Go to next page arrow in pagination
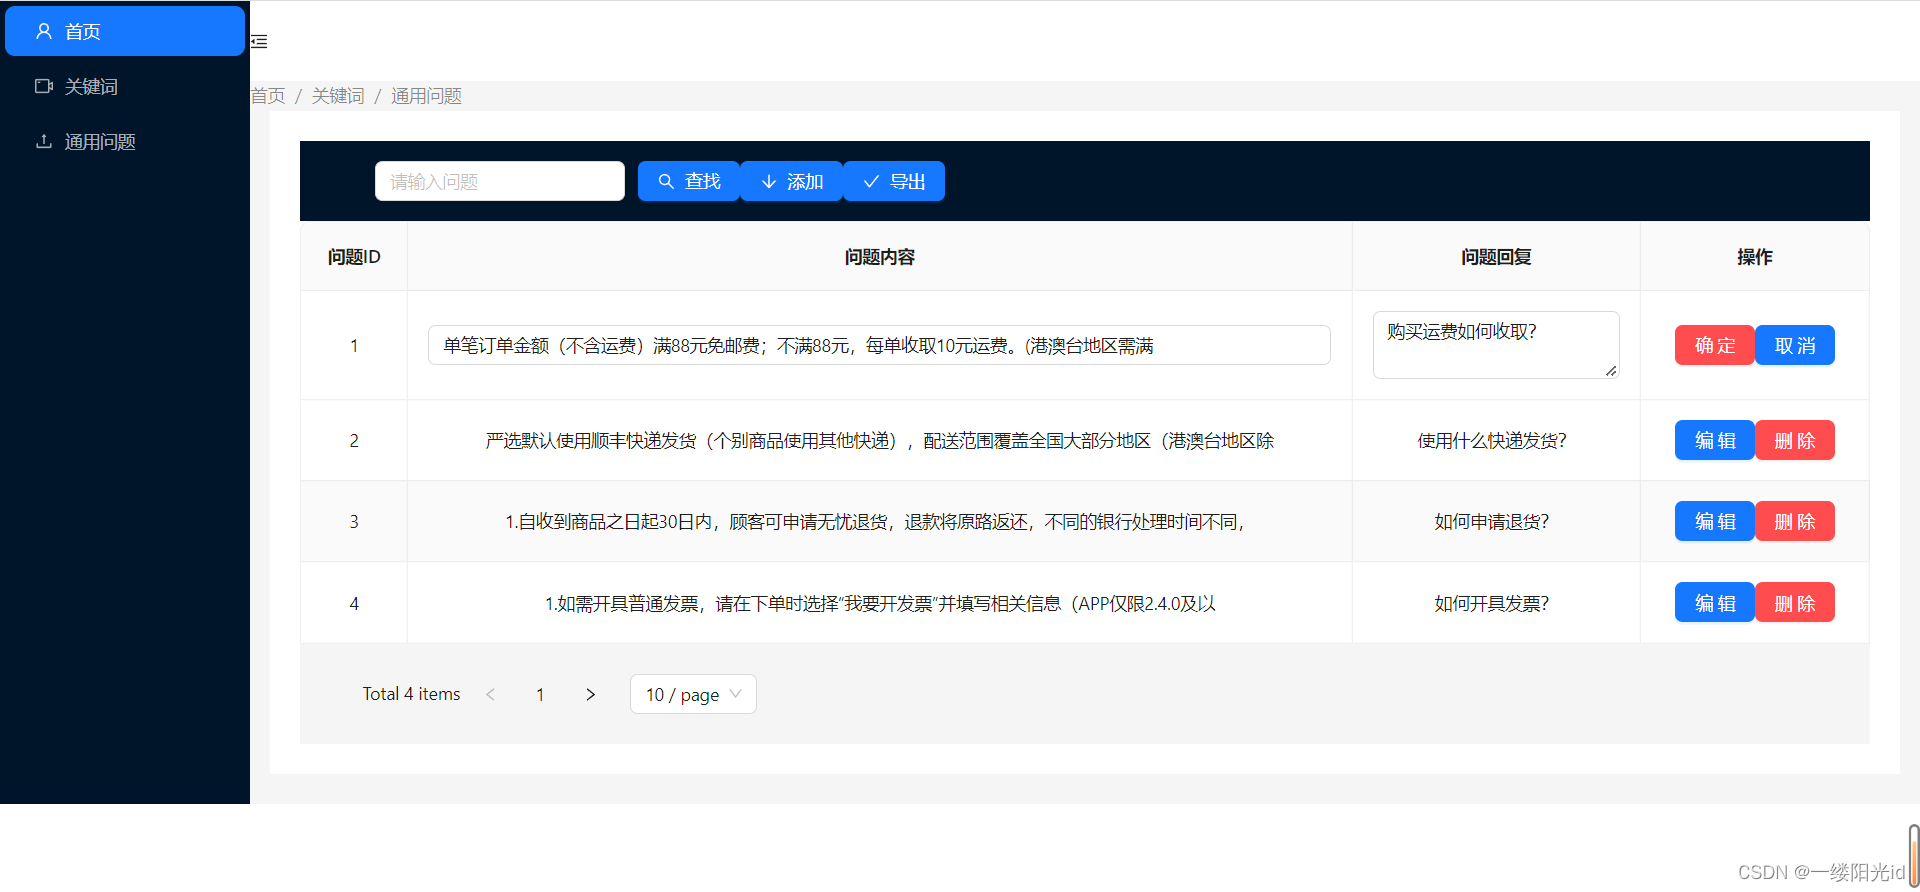 click(x=590, y=694)
